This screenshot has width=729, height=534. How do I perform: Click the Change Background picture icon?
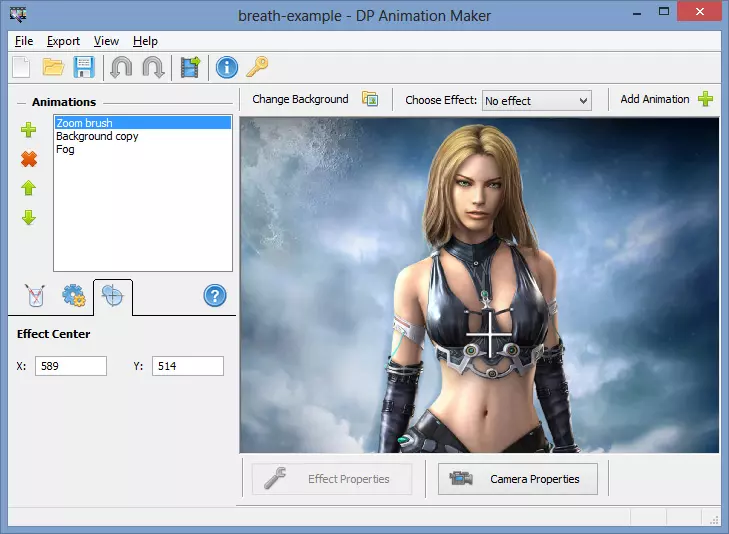pos(370,99)
